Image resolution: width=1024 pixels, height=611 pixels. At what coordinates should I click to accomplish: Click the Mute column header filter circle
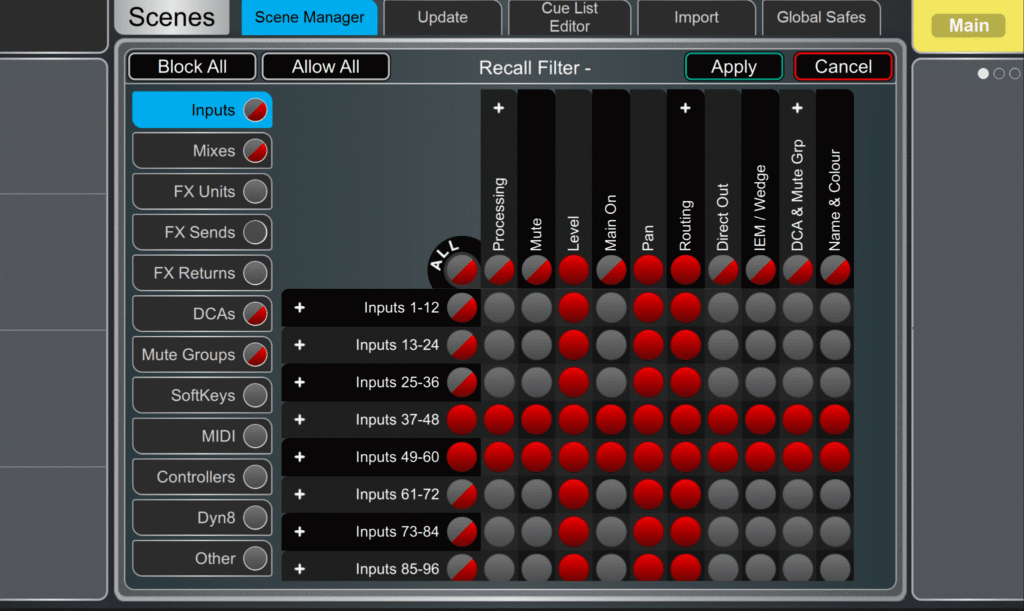[536, 269]
